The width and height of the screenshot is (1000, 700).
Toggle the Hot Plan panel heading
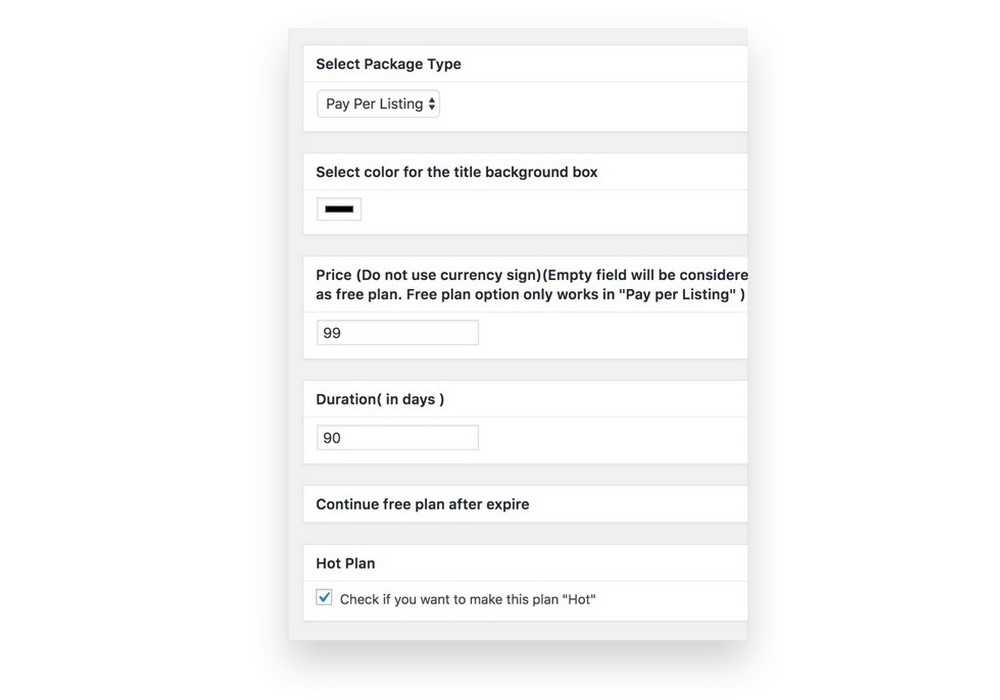coord(345,563)
